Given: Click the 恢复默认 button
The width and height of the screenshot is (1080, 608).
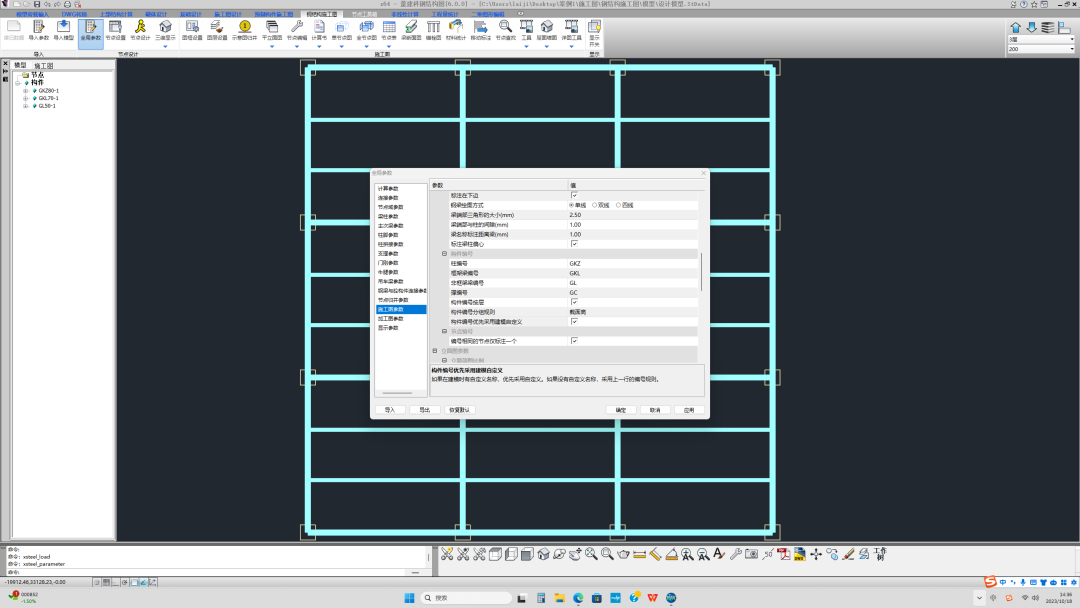Looking at the screenshot, I should click(x=459, y=410).
